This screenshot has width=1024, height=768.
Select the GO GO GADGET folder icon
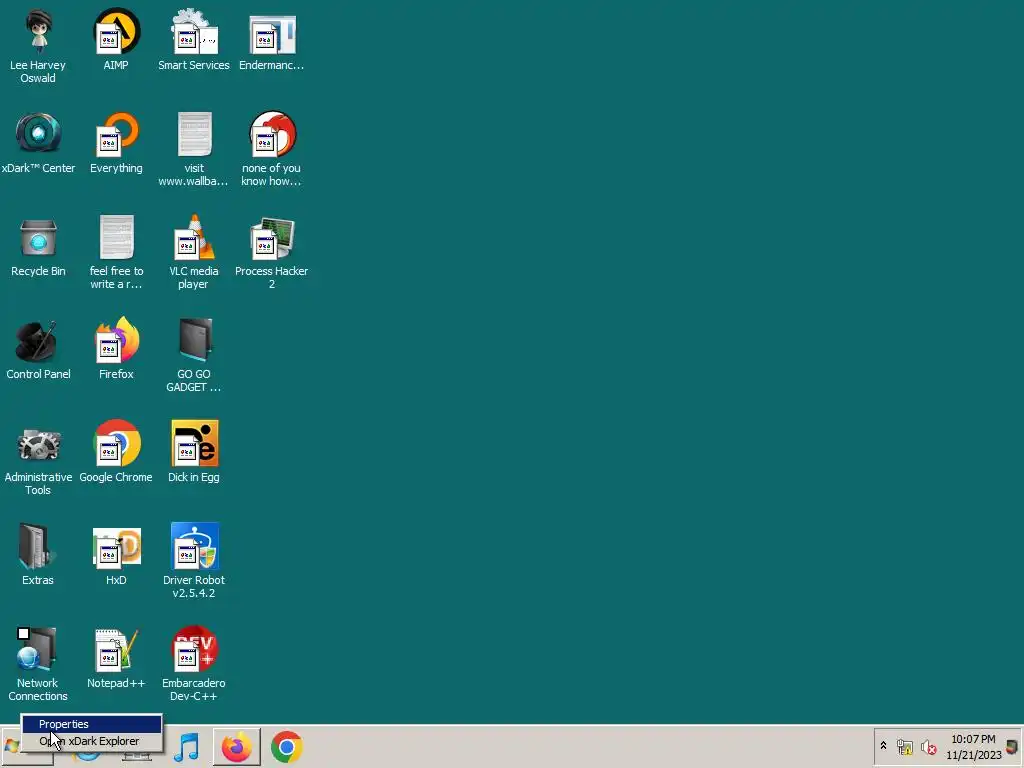(194, 355)
